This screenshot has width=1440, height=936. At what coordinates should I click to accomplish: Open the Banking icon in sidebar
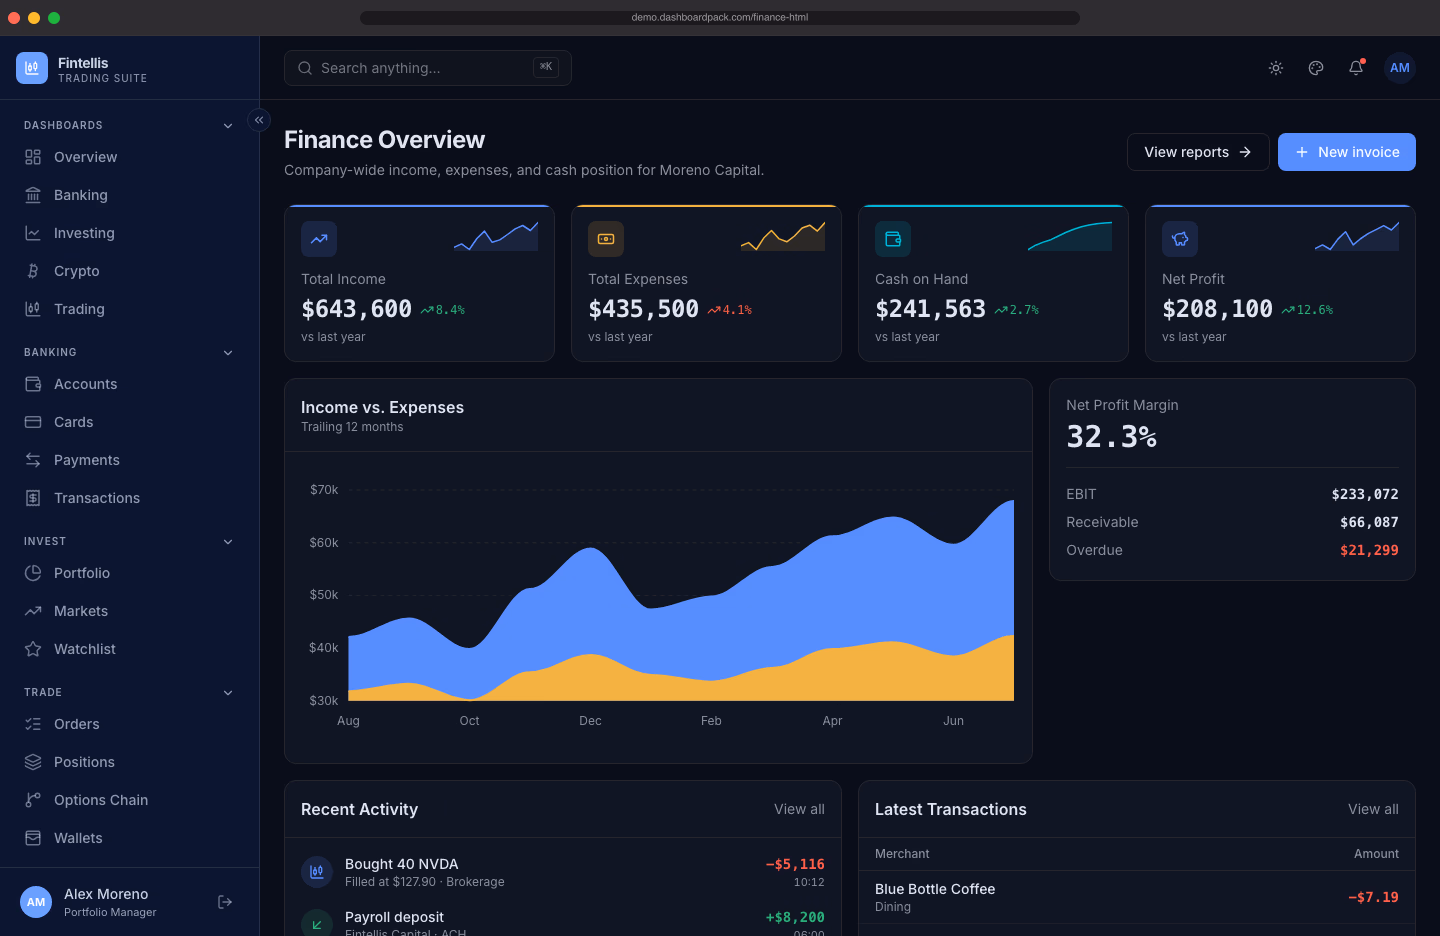click(x=33, y=195)
